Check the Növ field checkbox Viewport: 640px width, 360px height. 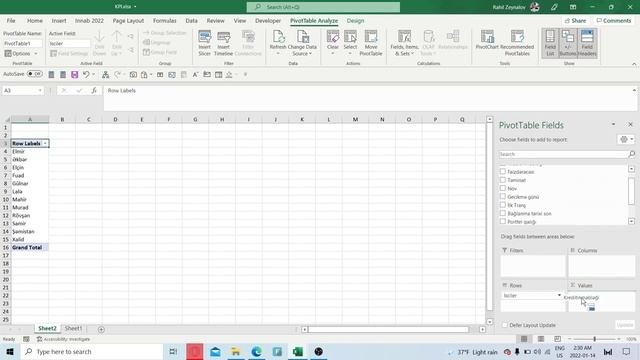coord(503,188)
